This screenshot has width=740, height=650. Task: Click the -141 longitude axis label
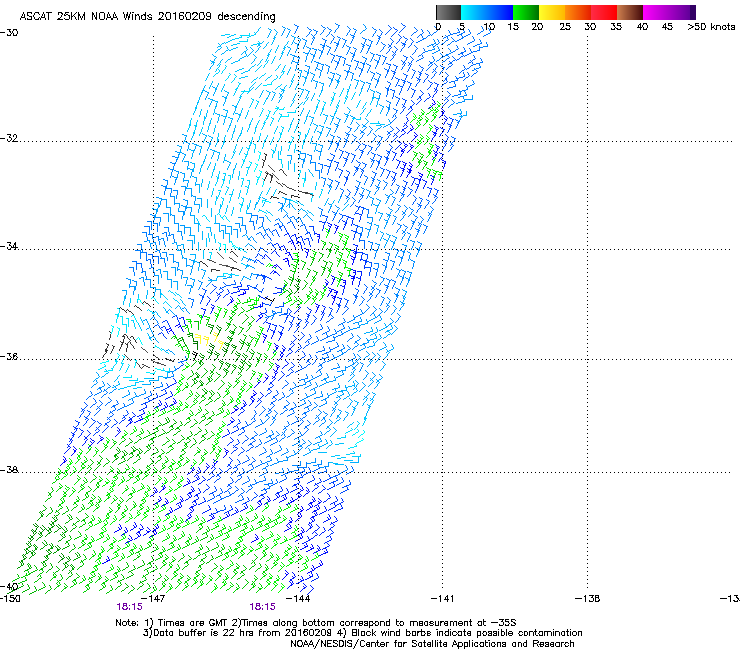(x=443, y=599)
